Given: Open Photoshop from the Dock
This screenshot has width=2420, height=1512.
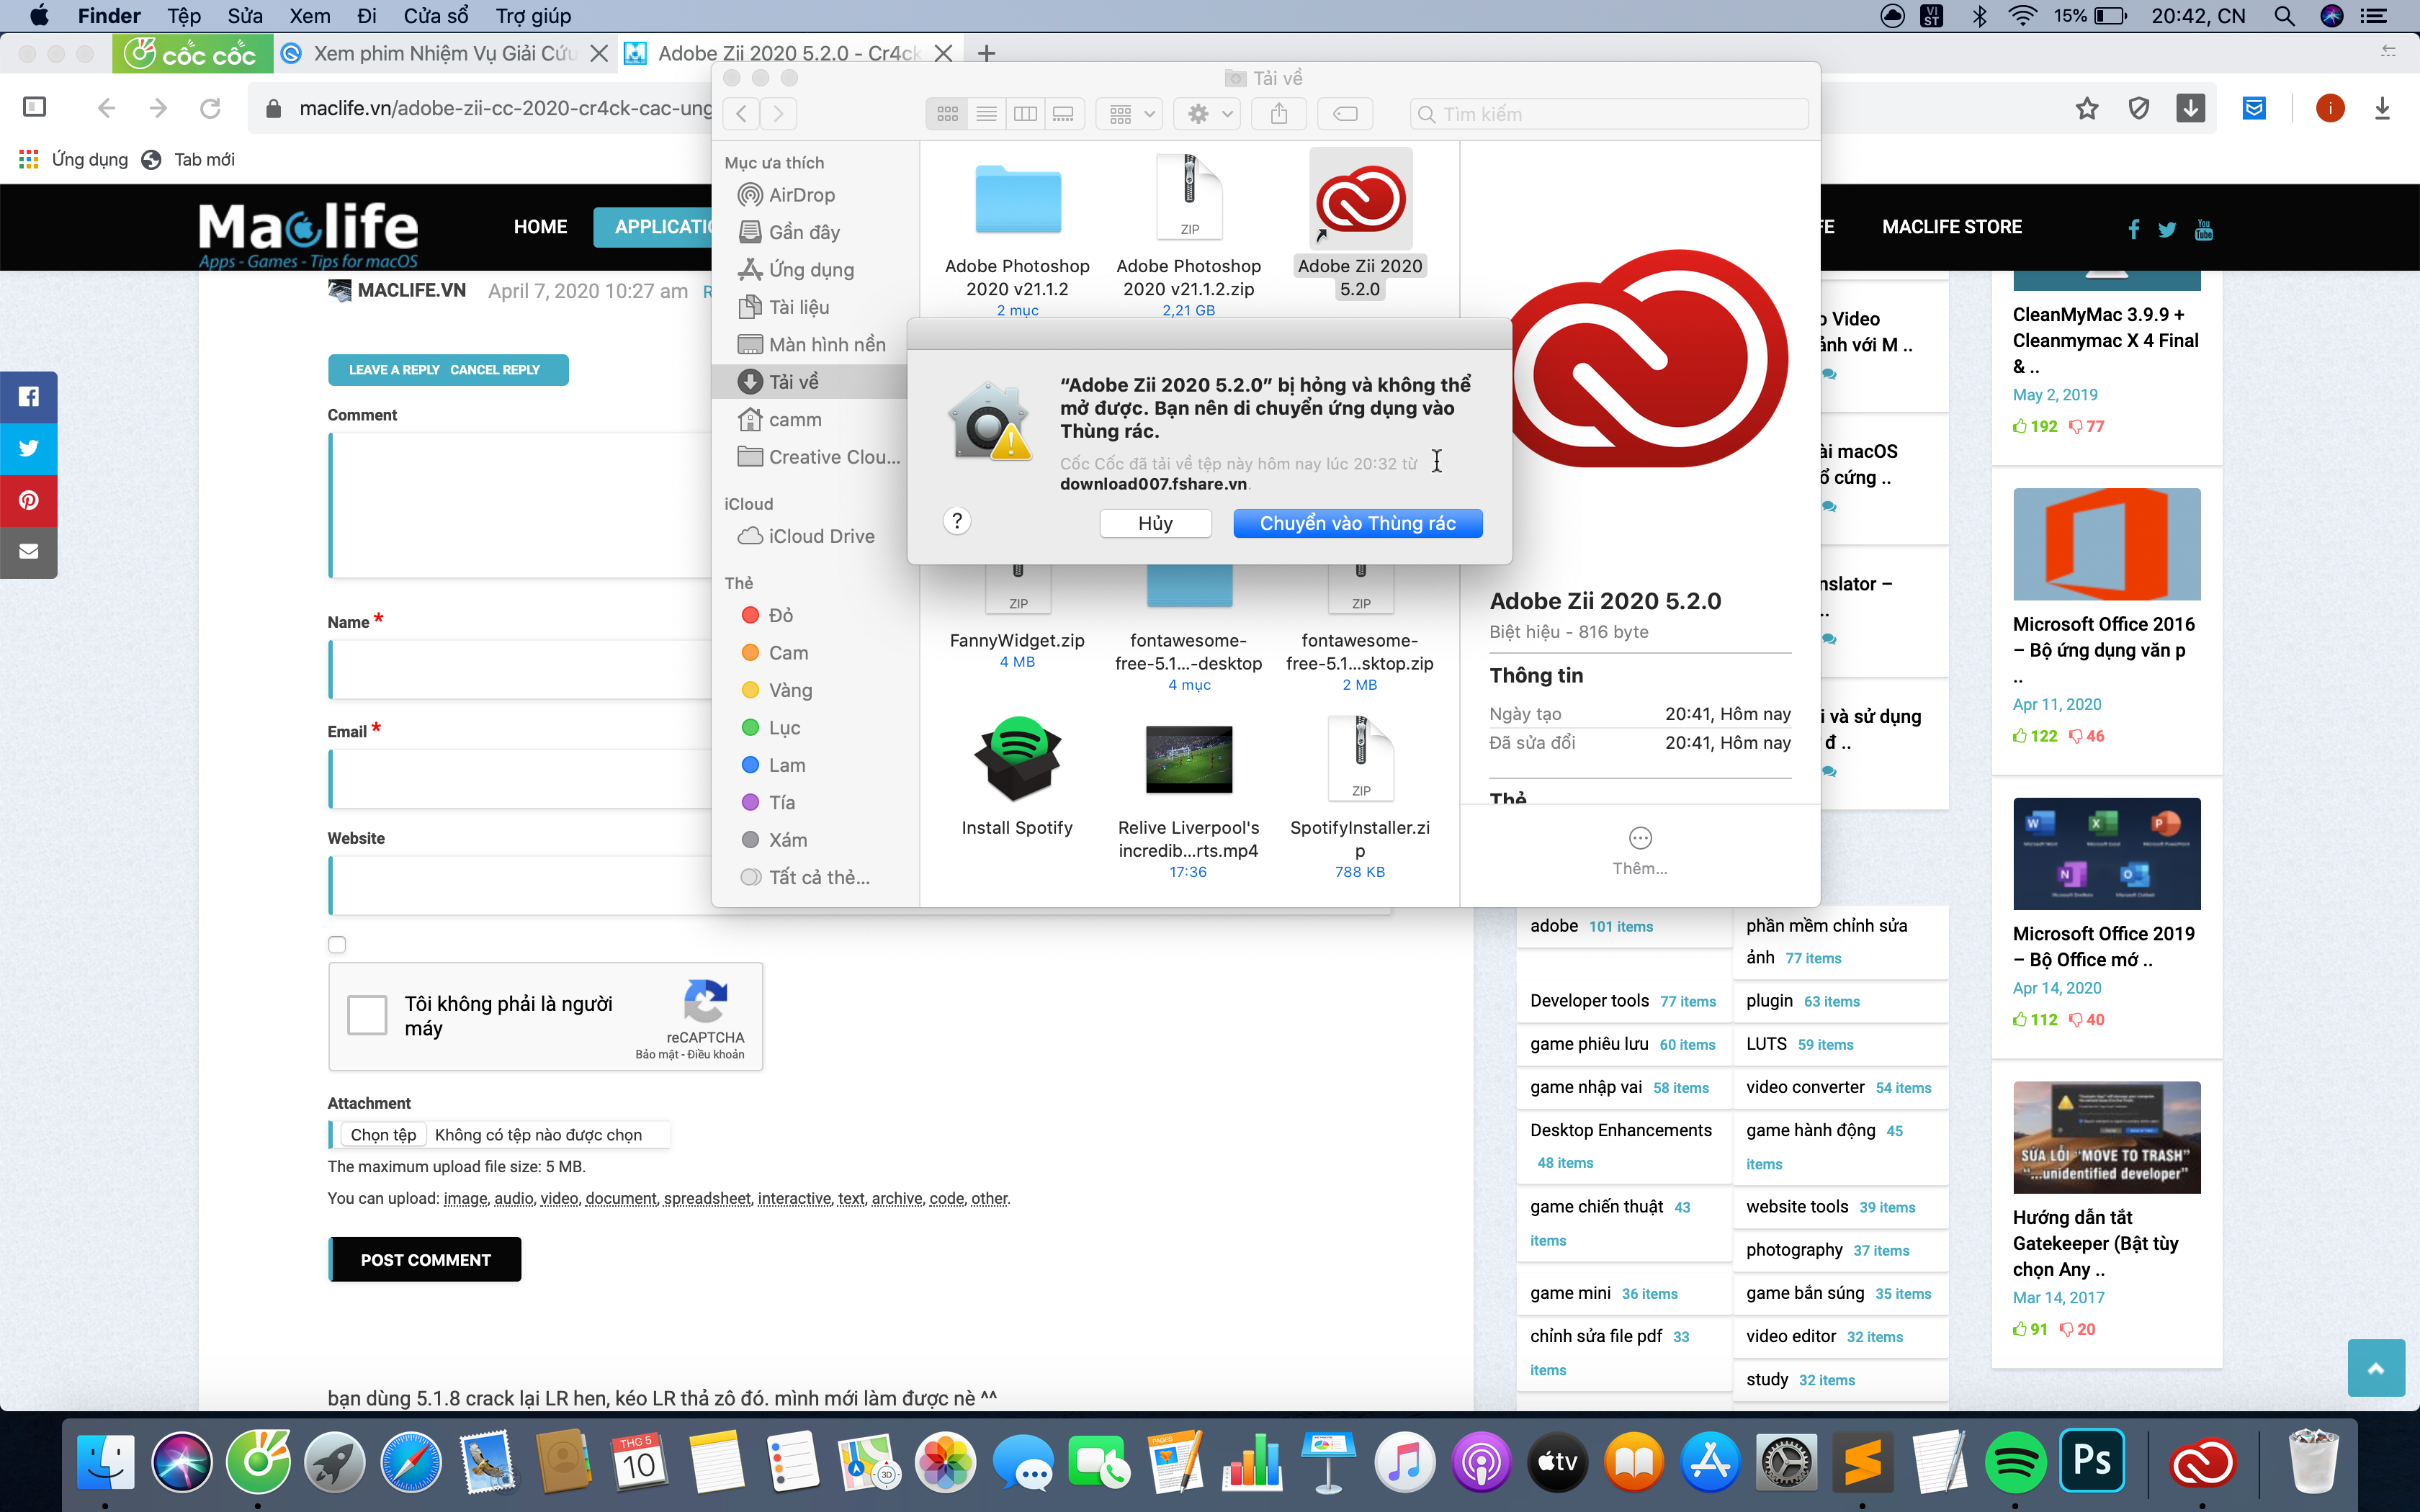Looking at the screenshot, I should click(2092, 1462).
